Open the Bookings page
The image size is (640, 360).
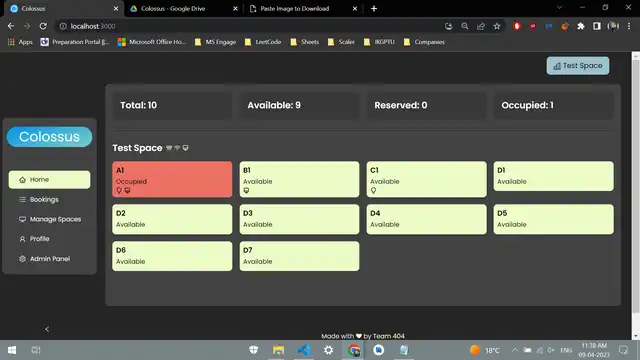pos(44,200)
